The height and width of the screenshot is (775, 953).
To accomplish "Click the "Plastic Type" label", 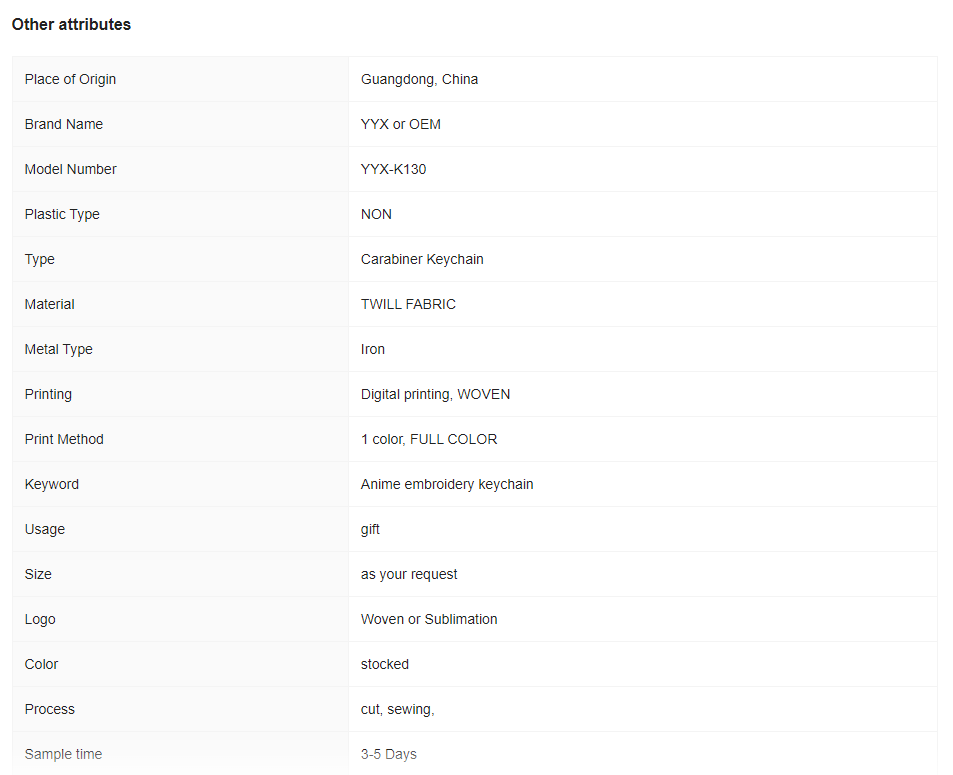I will click(x=62, y=214).
